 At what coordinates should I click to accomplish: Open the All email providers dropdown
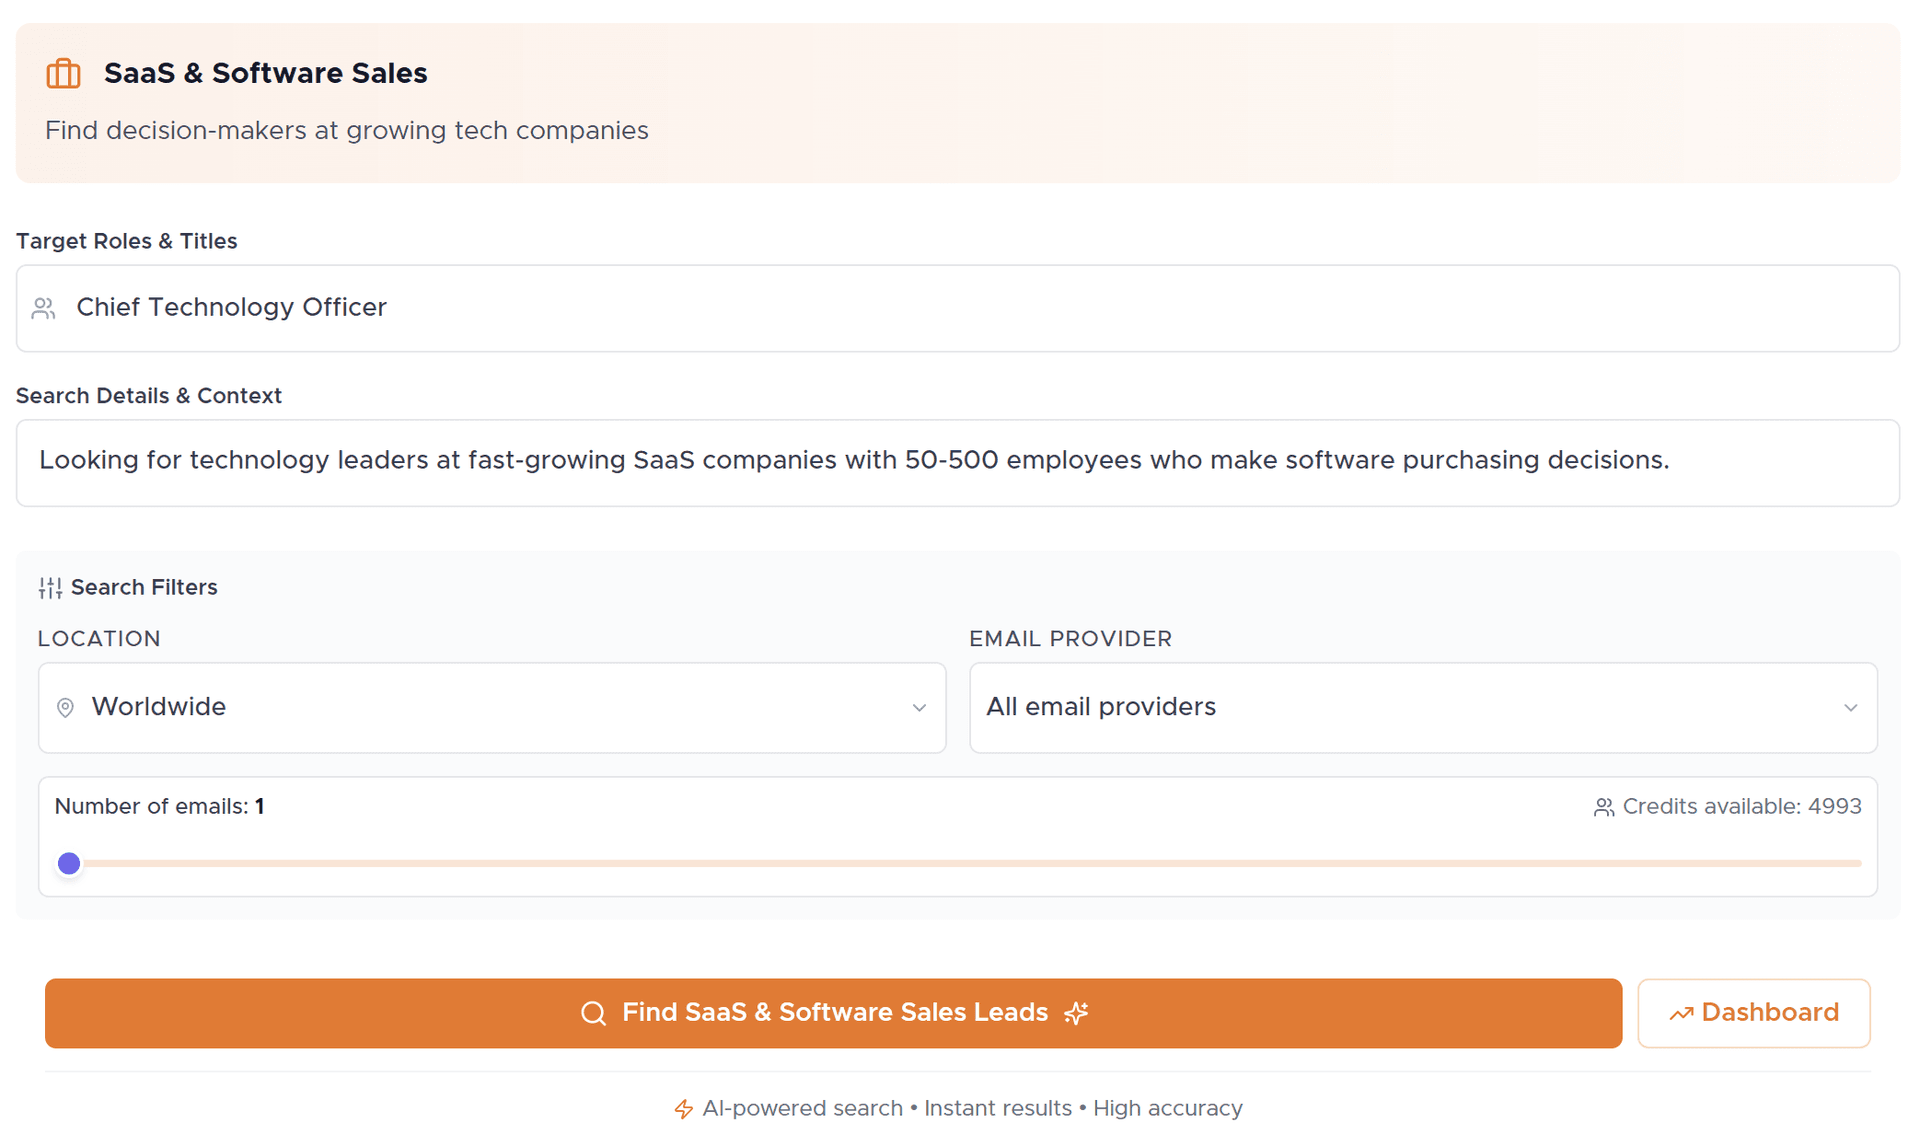(1422, 707)
